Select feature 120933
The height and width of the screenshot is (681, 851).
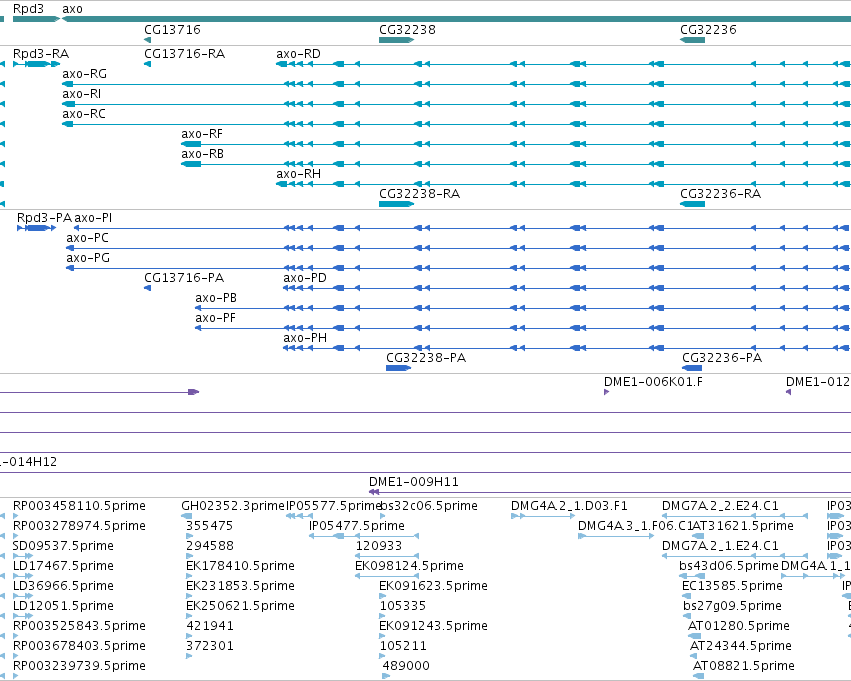point(379,546)
